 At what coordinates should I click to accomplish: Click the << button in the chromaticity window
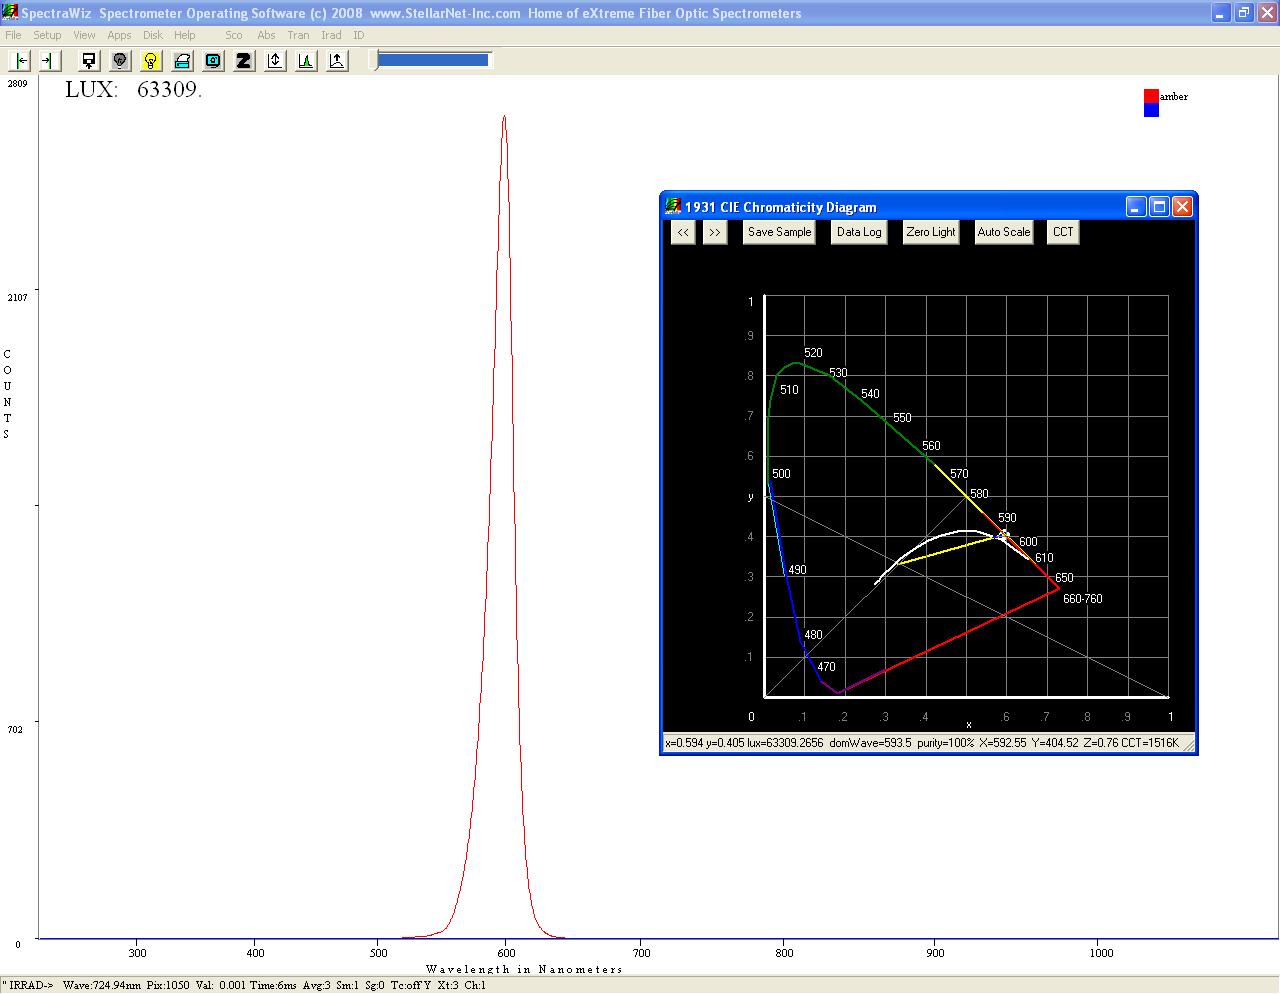coord(683,232)
